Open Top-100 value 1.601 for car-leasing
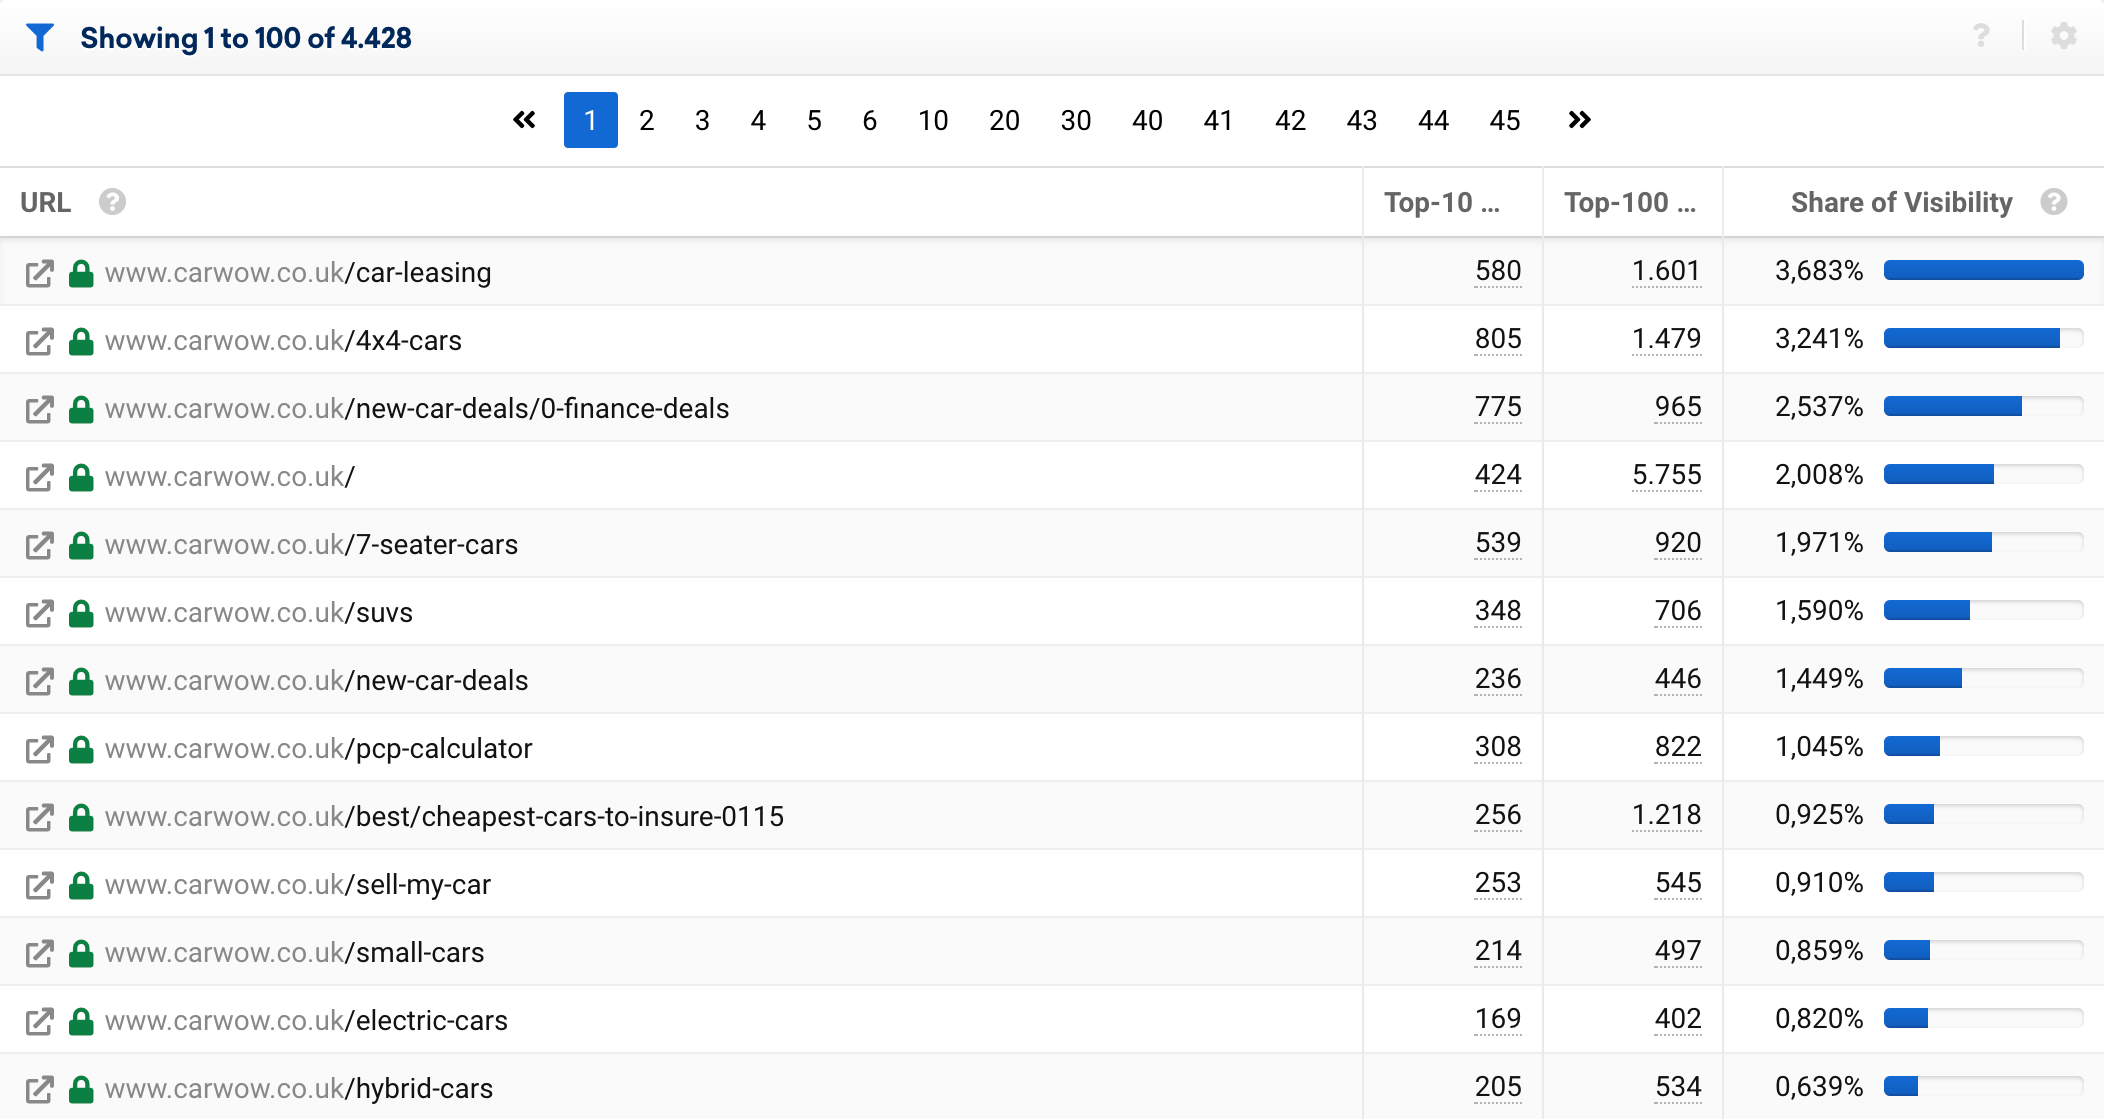The image size is (2104, 1119). tap(1666, 271)
